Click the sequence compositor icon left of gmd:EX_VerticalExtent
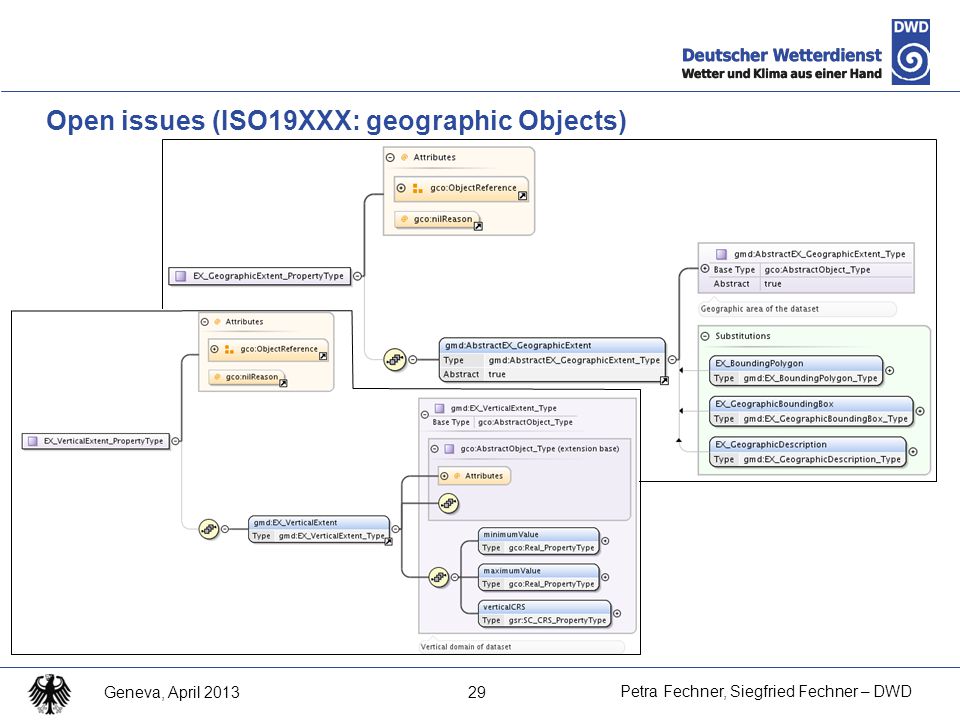The height and width of the screenshot is (720, 960). [x=209, y=528]
